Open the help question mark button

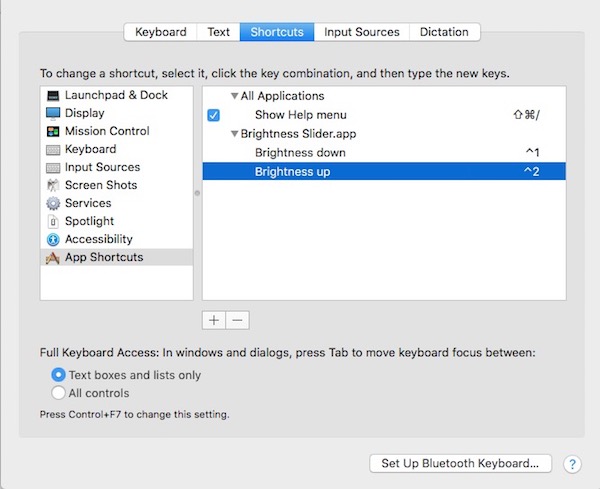[572, 464]
